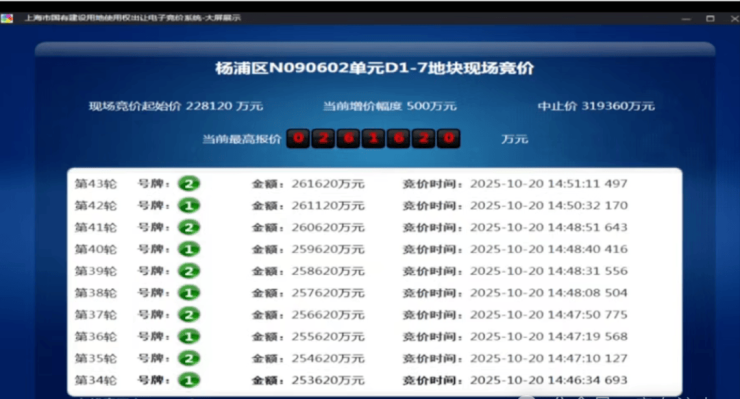The height and width of the screenshot is (399, 740).
Task: Click the last red digit of highest bid
Action: 448,138
